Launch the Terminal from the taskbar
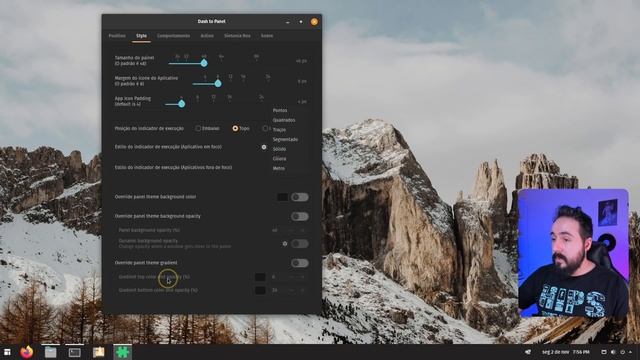 [x=74, y=352]
